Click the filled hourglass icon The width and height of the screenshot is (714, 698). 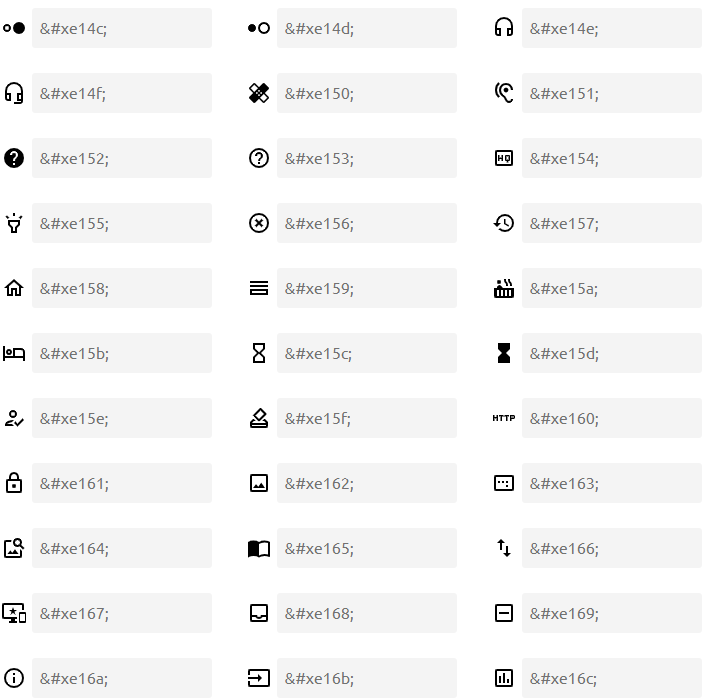coord(504,353)
